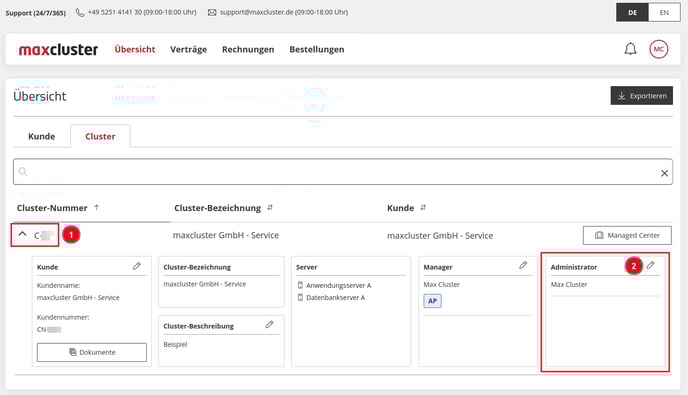Open the notifications bell
This screenshot has width=688, height=395.
point(630,49)
